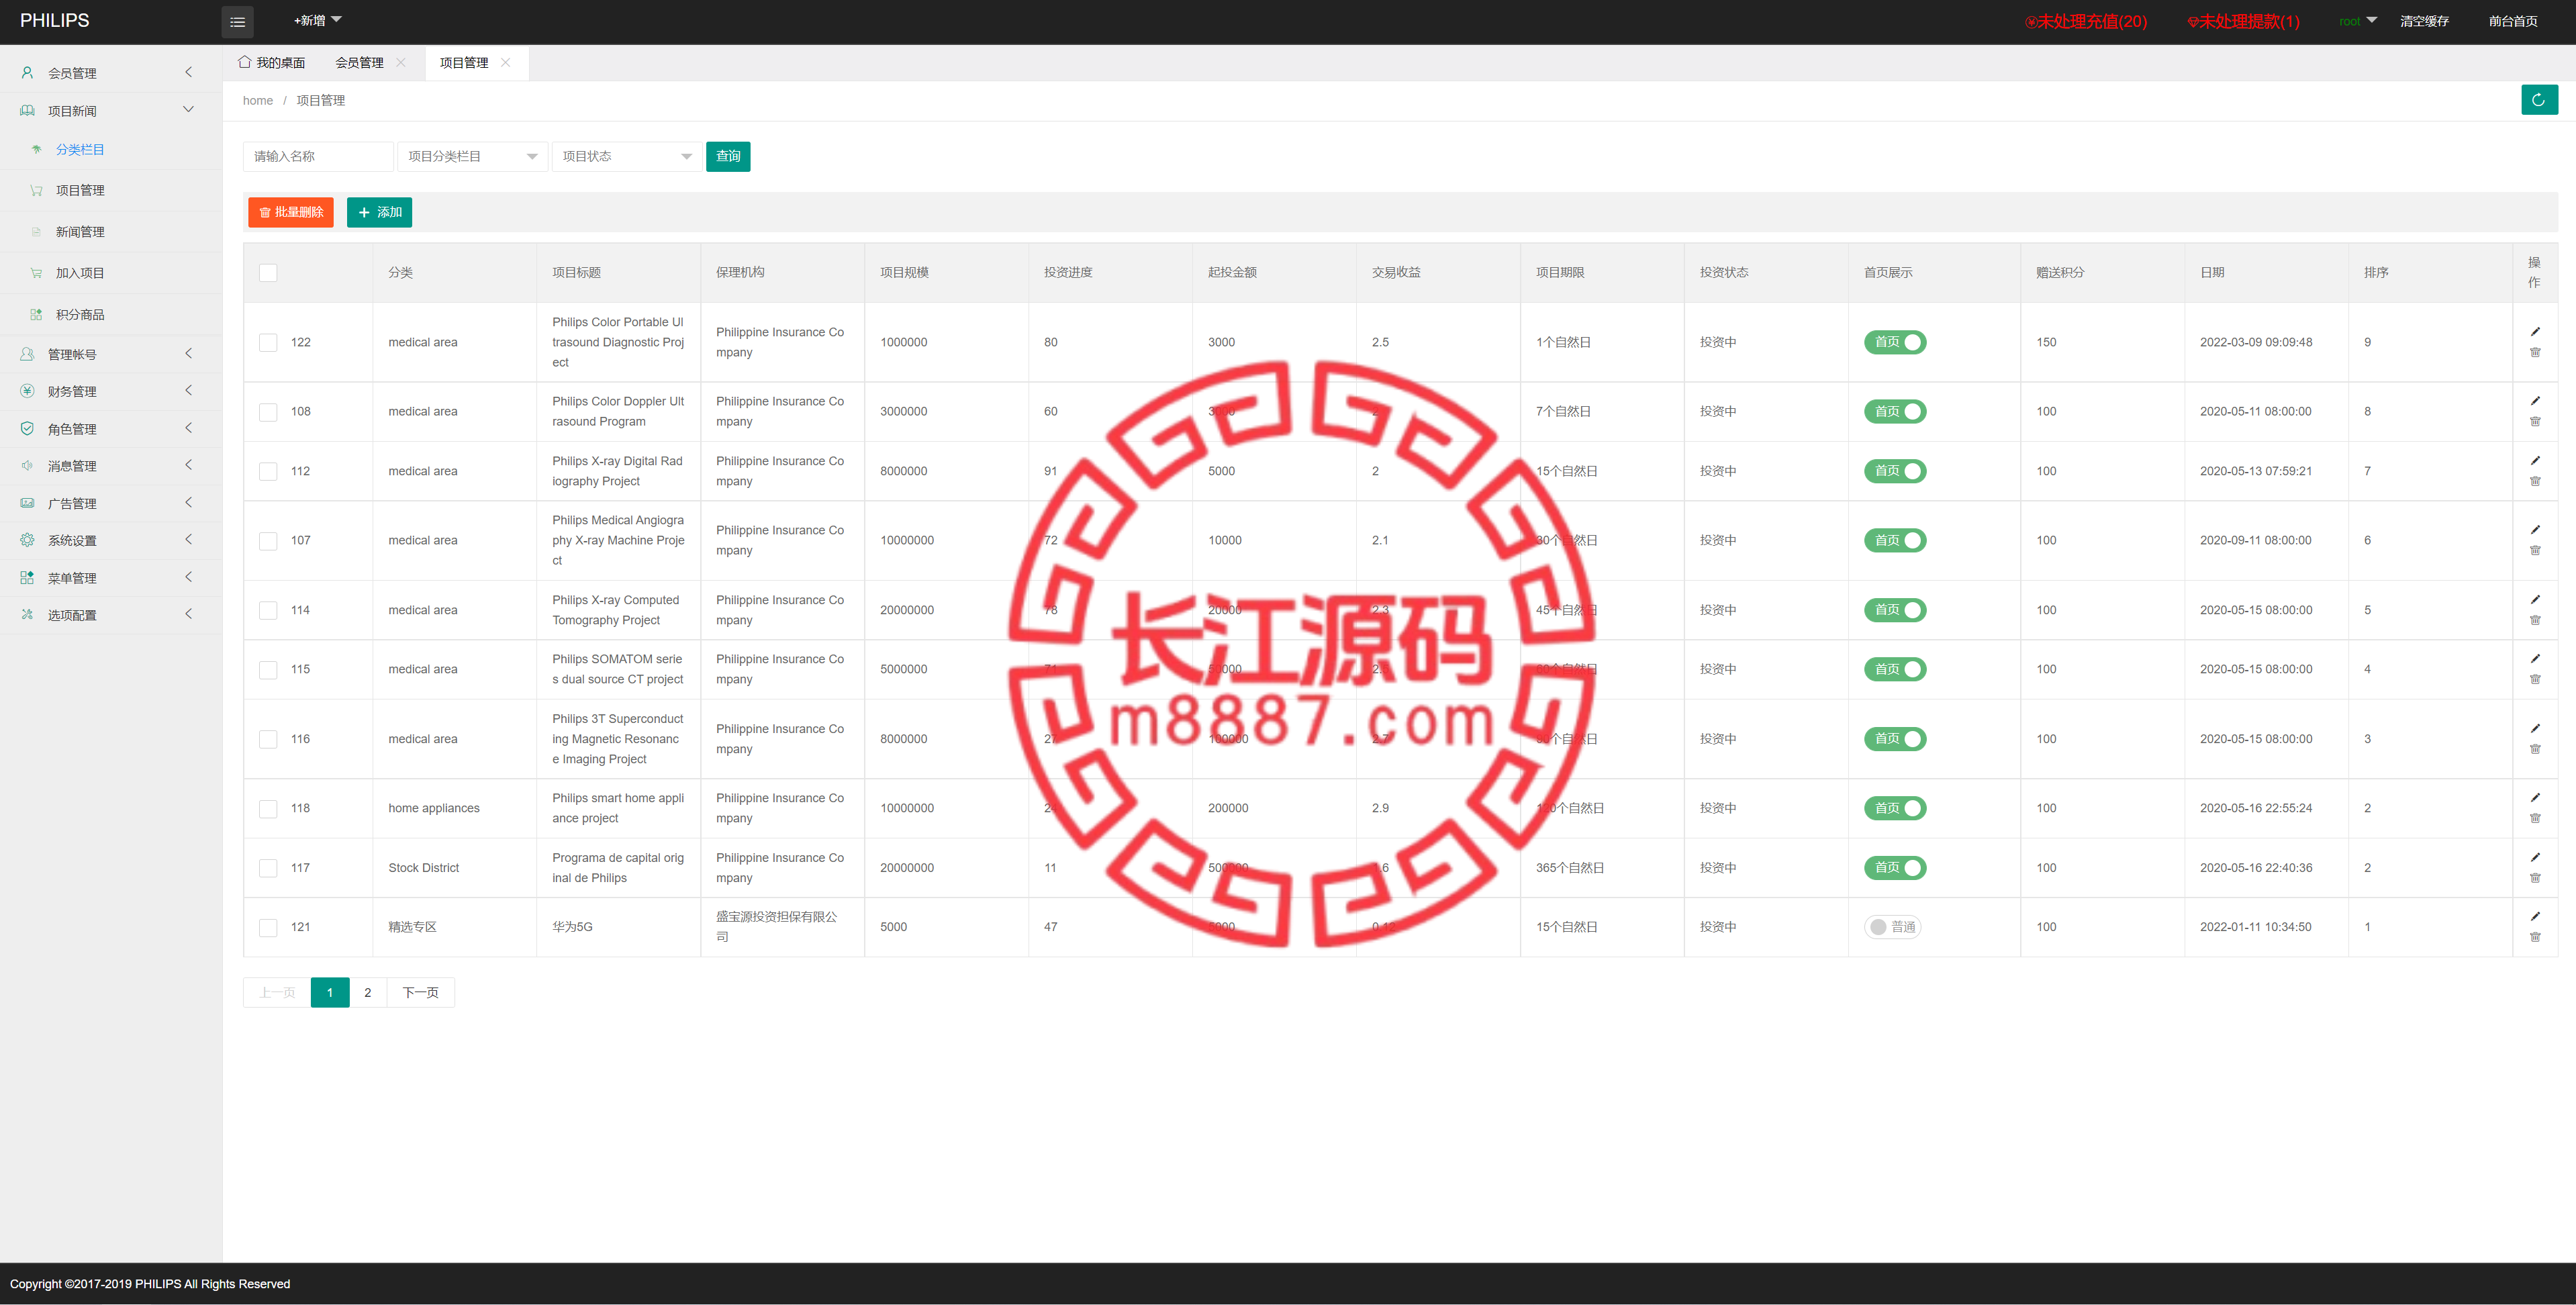Click the 添加 button
Viewport: 2576px width, 1305px height.
(379, 212)
